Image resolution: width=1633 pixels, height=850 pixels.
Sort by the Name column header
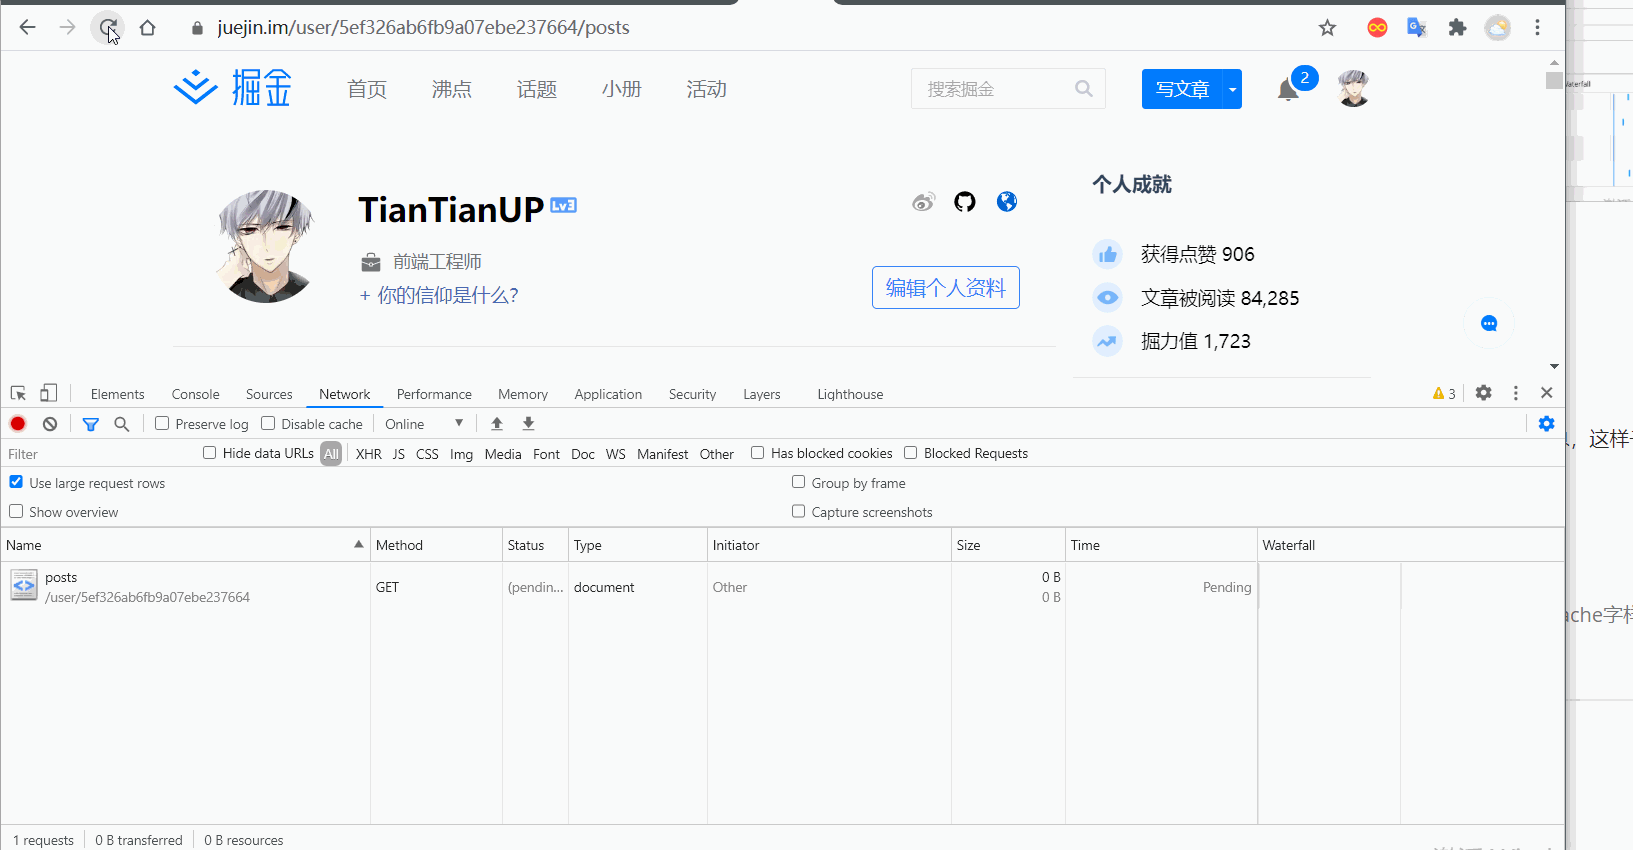click(185, 545)
